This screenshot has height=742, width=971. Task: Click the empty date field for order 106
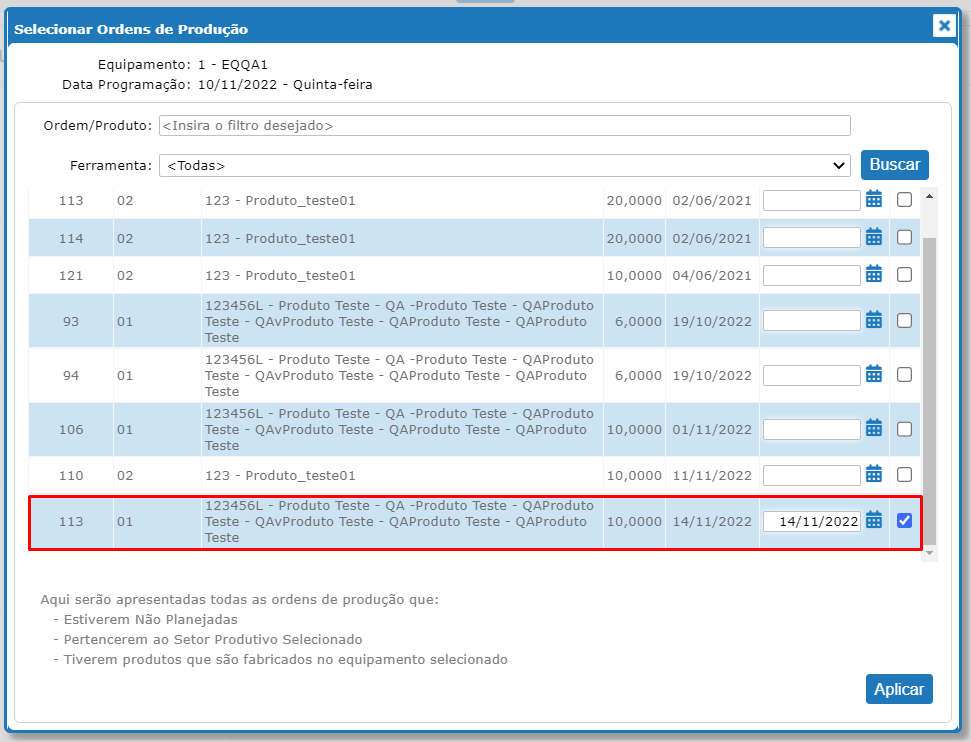point(811,429)
